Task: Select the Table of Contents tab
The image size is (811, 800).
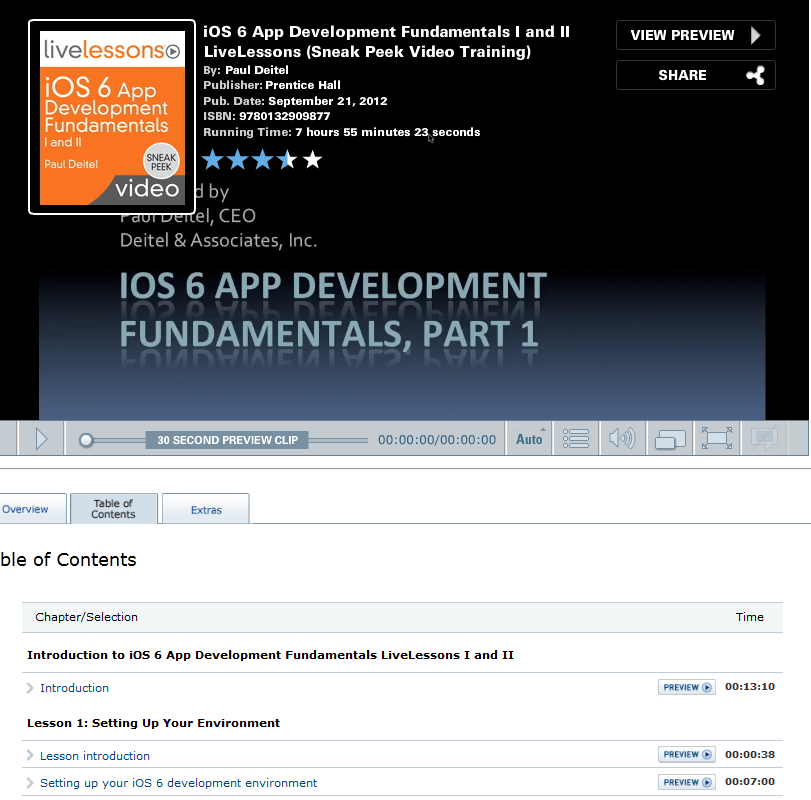Action: [113, 509]
